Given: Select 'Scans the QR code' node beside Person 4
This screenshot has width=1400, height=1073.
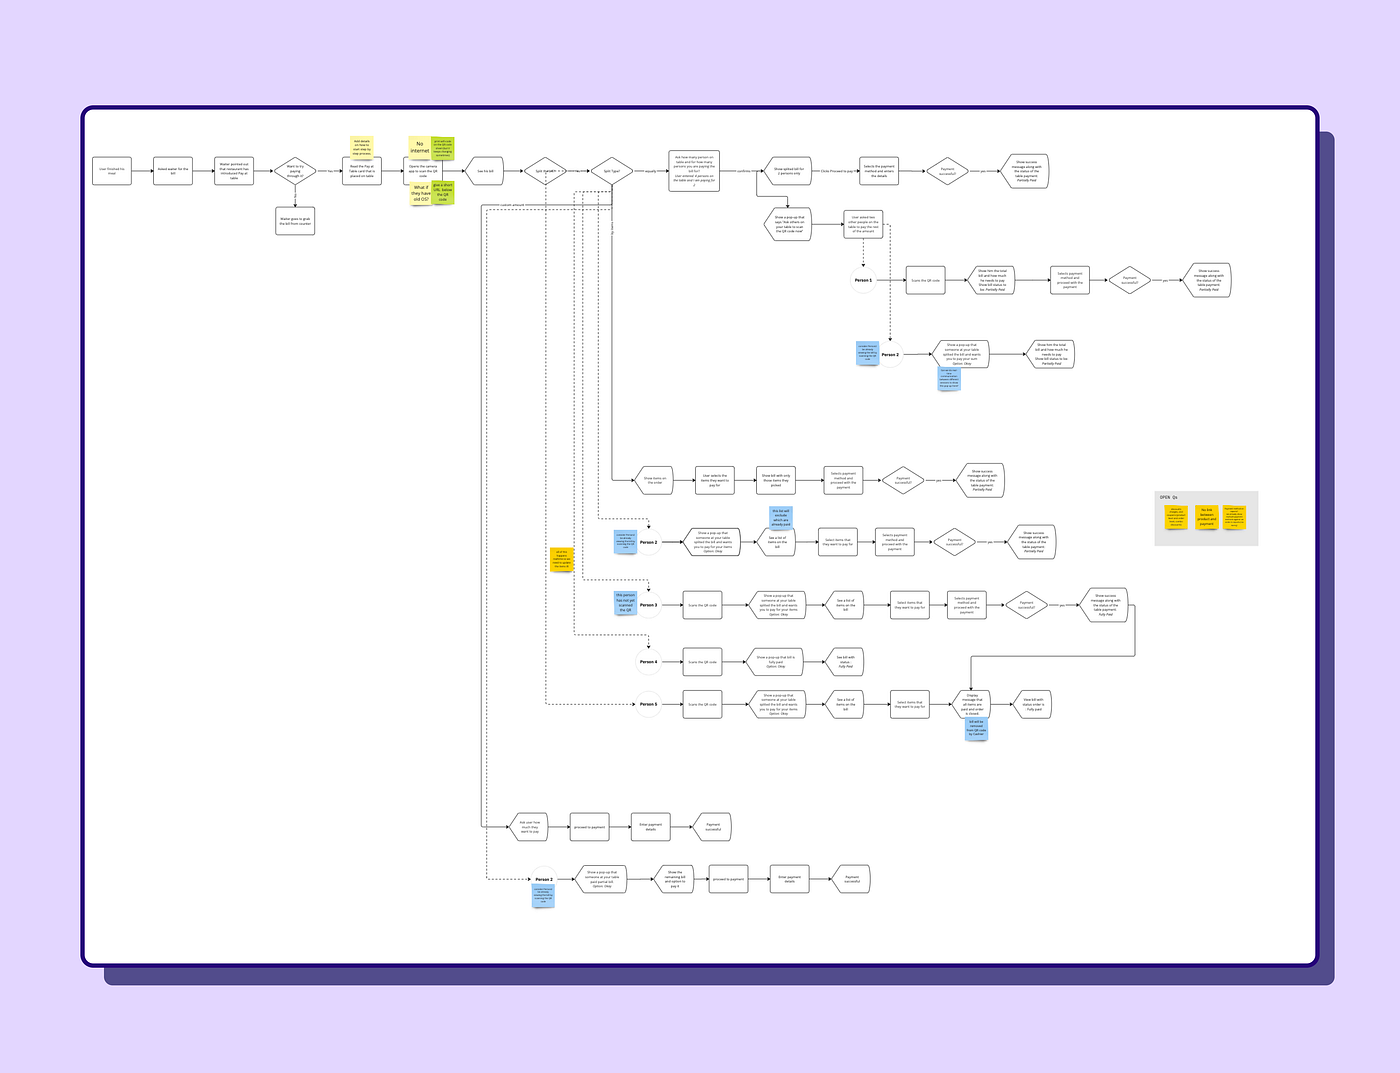Looking at the screenshot, I should click(702, 662).
